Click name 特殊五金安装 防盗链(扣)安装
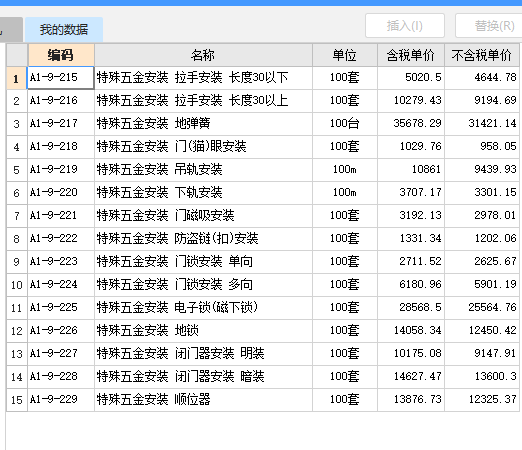522x450 pixels. coord(203,239)
